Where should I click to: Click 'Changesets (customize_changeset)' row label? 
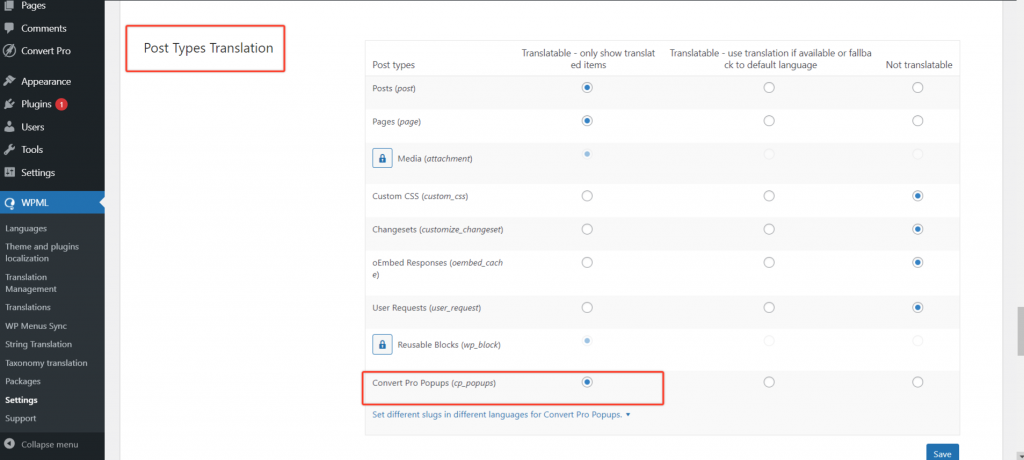[438, 229]
